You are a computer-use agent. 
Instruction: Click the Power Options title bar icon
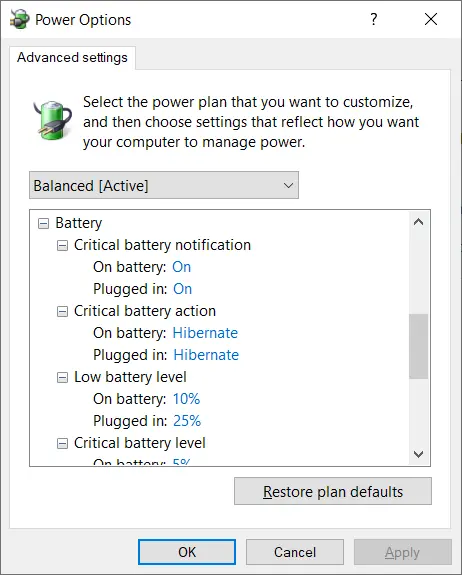coord(20,19)
